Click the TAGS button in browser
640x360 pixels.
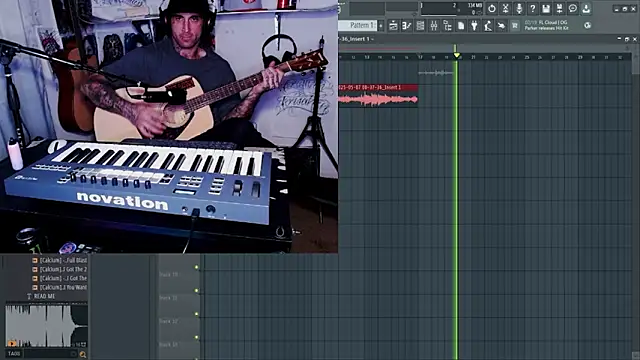14,354
